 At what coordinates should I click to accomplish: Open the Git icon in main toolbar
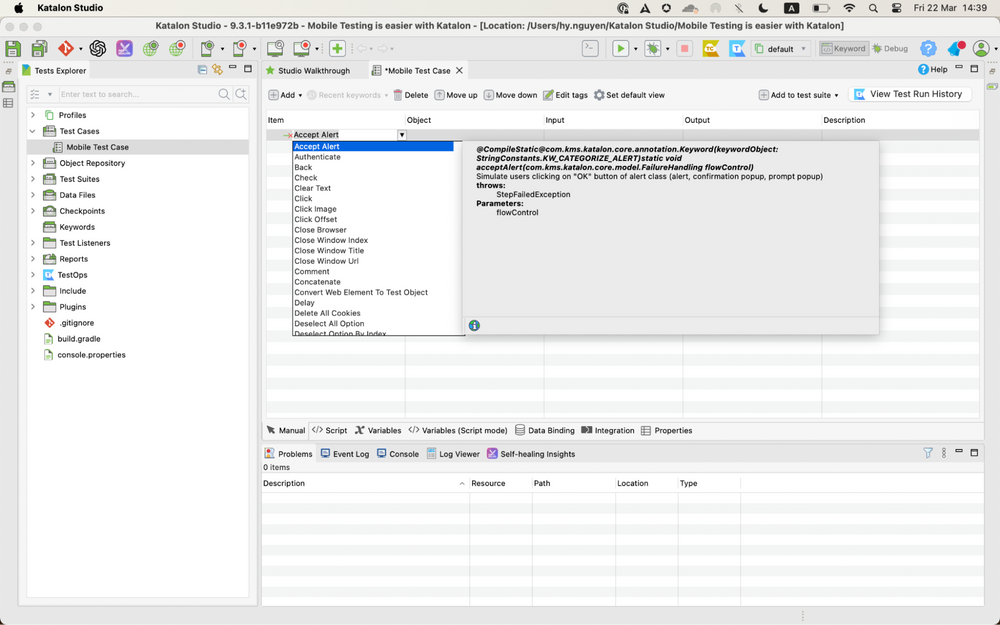pos(66,48)
